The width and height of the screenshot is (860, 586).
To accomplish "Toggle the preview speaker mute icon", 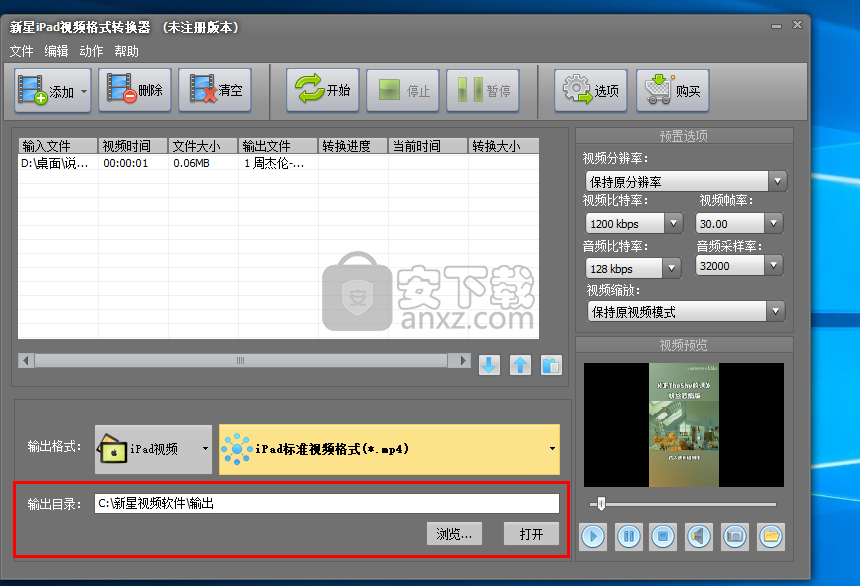I will click(699, 536).
